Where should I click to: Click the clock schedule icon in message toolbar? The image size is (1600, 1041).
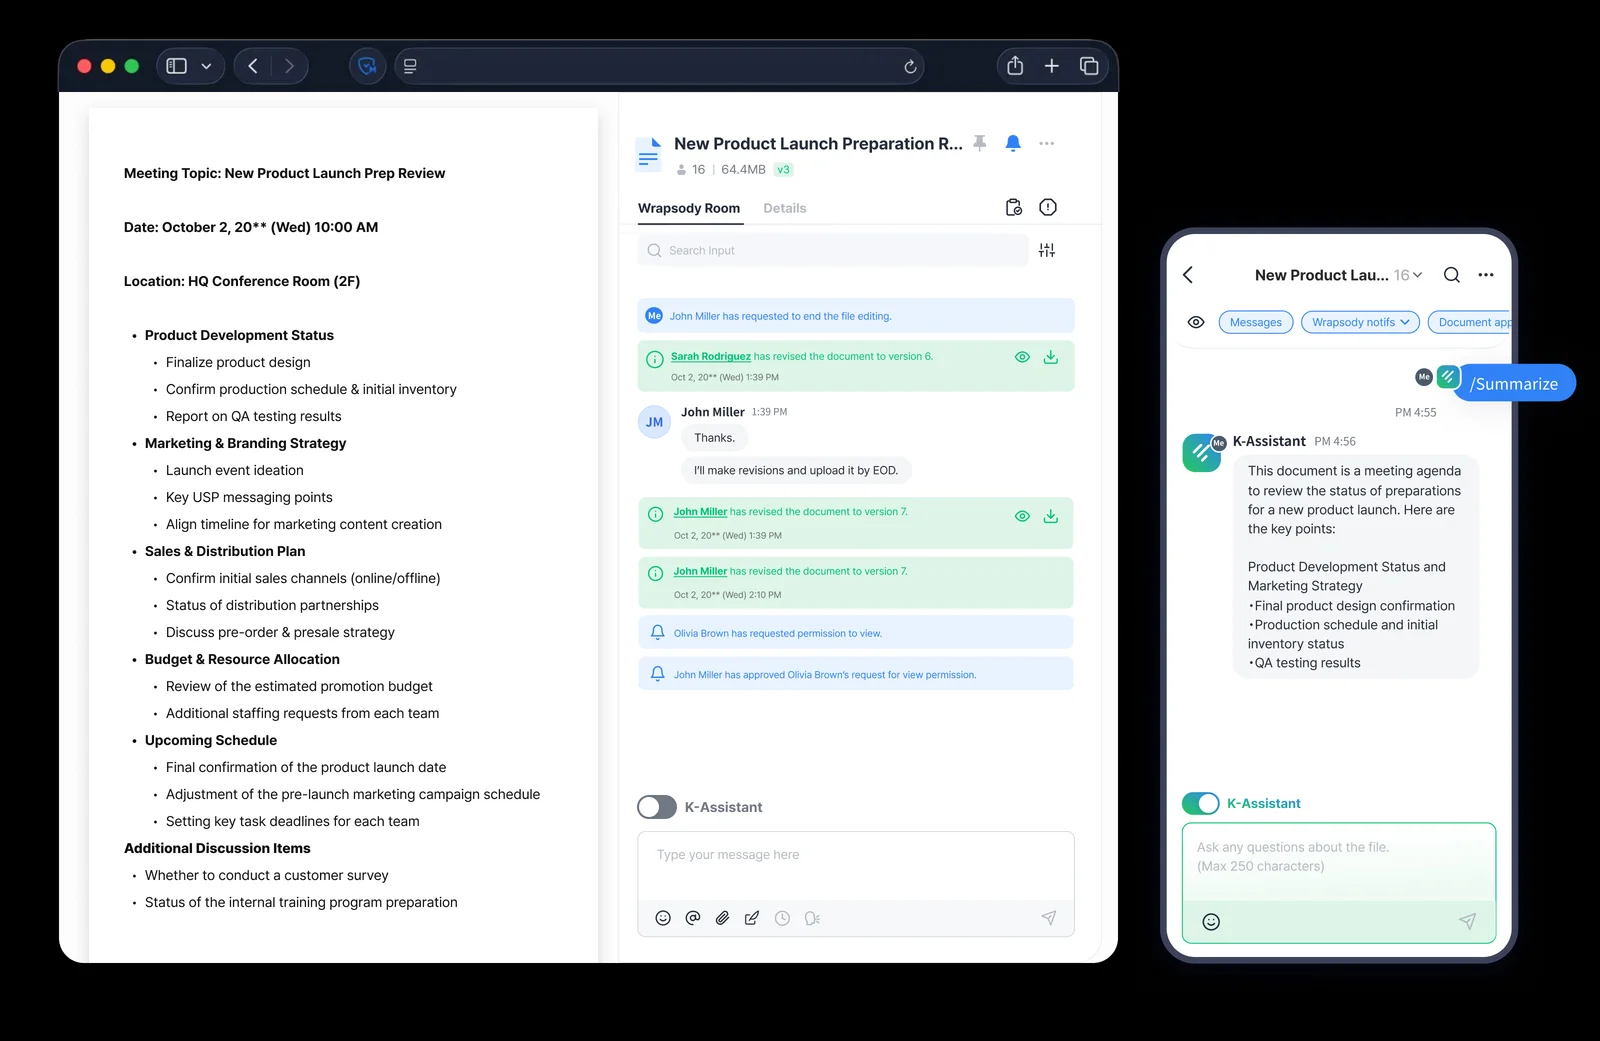(x=782, y=918)
